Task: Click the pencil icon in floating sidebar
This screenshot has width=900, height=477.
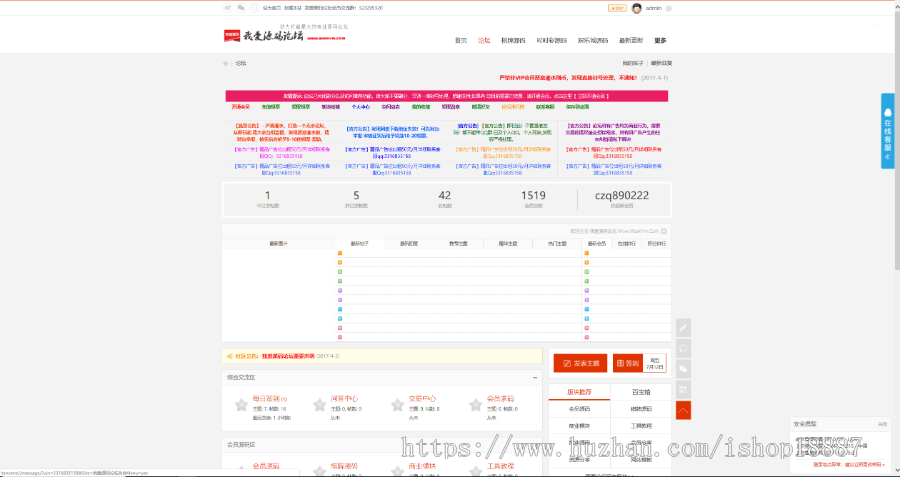Action: (683, 328)
